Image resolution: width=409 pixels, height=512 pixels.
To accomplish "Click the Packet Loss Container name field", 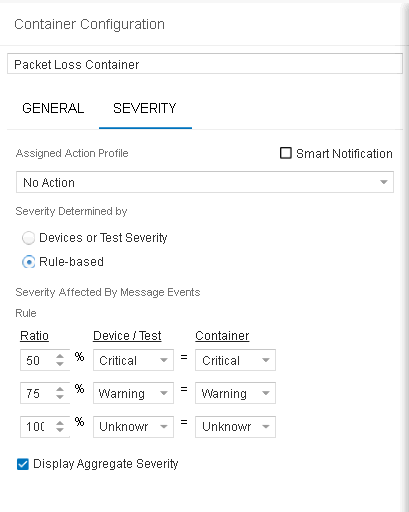I will point(205,64).
